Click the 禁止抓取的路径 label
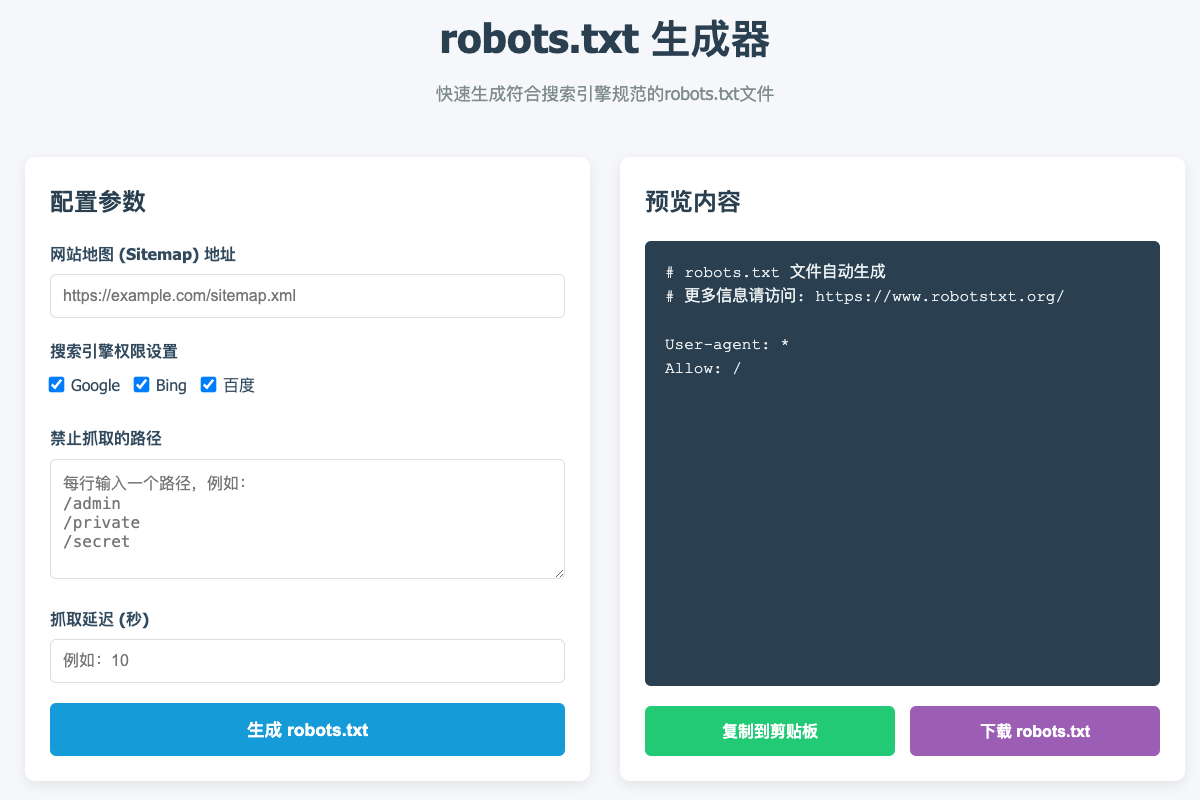The image size is (1200, 800). [106, 438]
